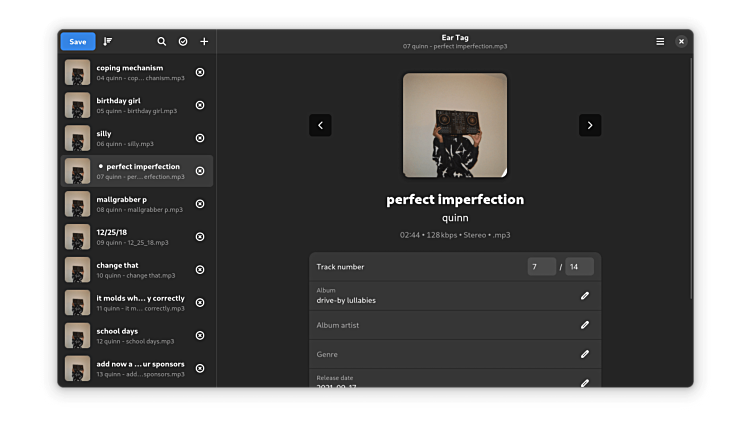752x423 pixels.
Task: Click the total tracks field showing 14
Action: 579,267
